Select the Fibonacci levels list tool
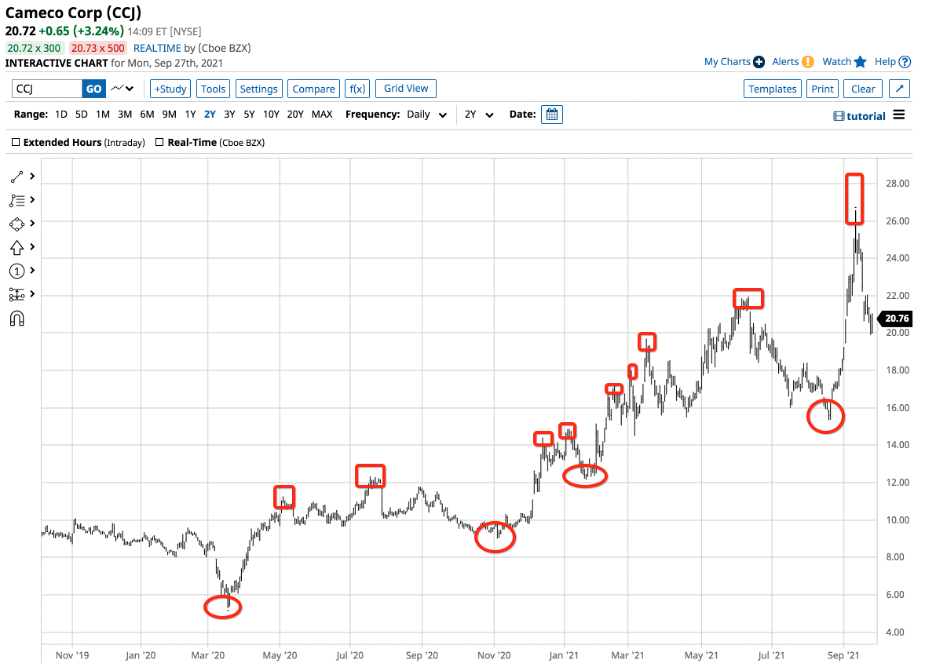936x668 pixels. tap(17, 201)
